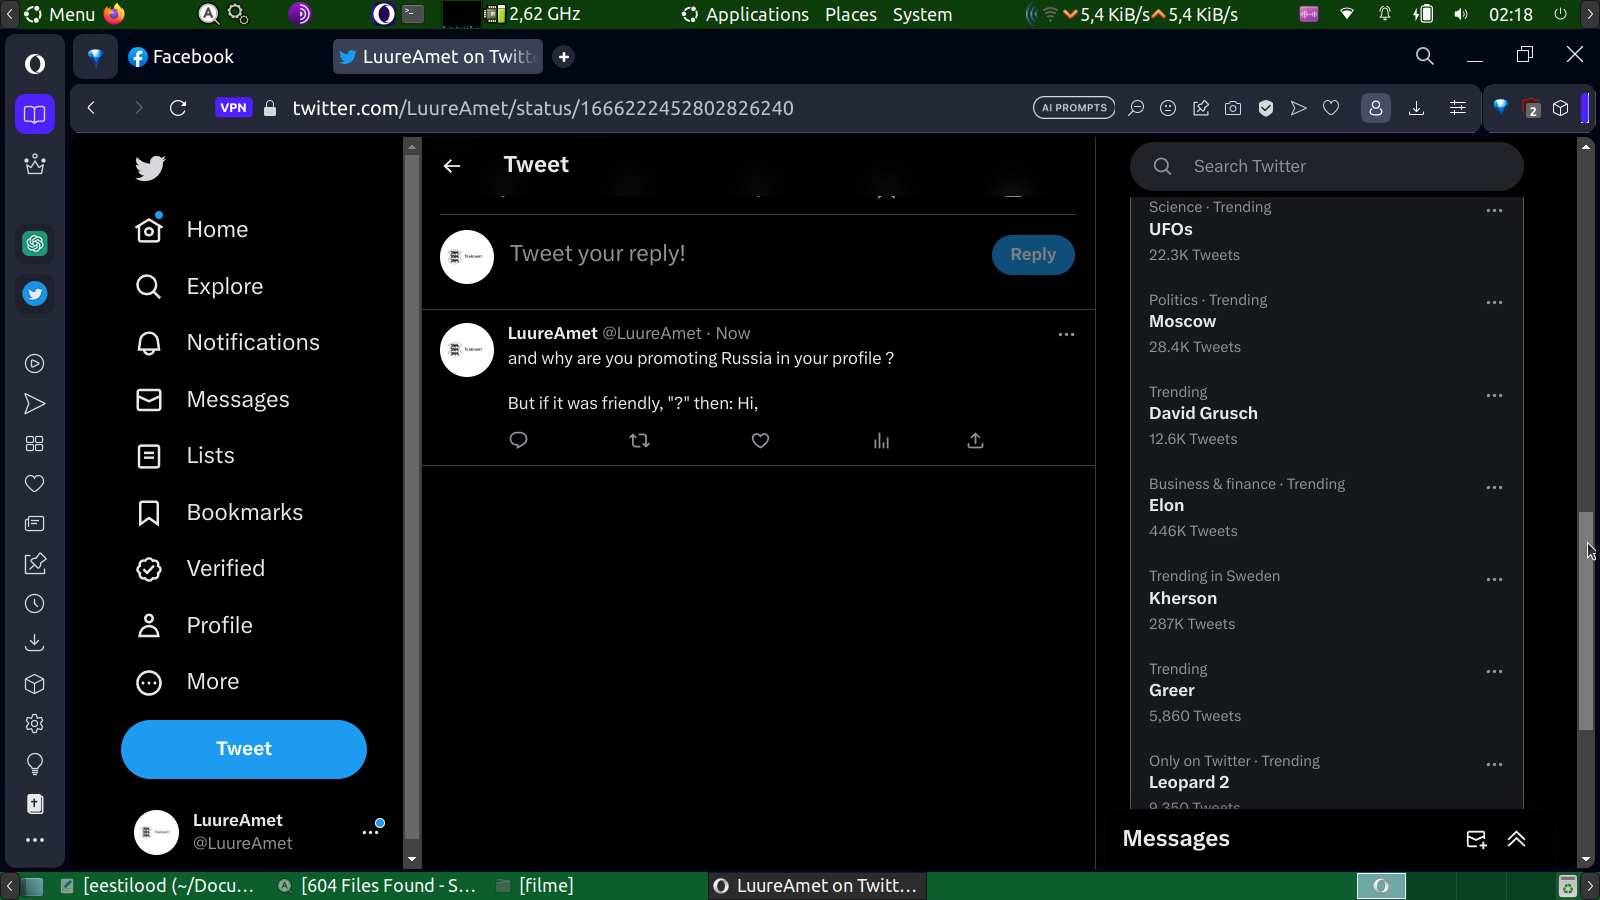1600x900 pixels.
Task: Open more options for Elon trend
Action: (1494, 488)
